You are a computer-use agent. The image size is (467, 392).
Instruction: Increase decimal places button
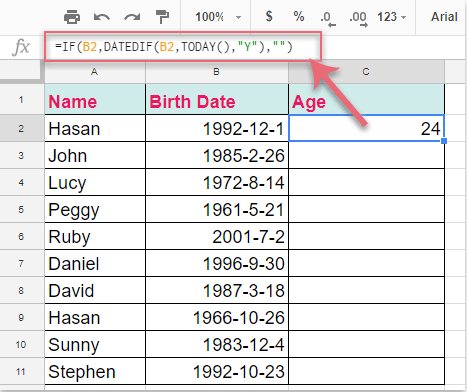pos(358,18)
